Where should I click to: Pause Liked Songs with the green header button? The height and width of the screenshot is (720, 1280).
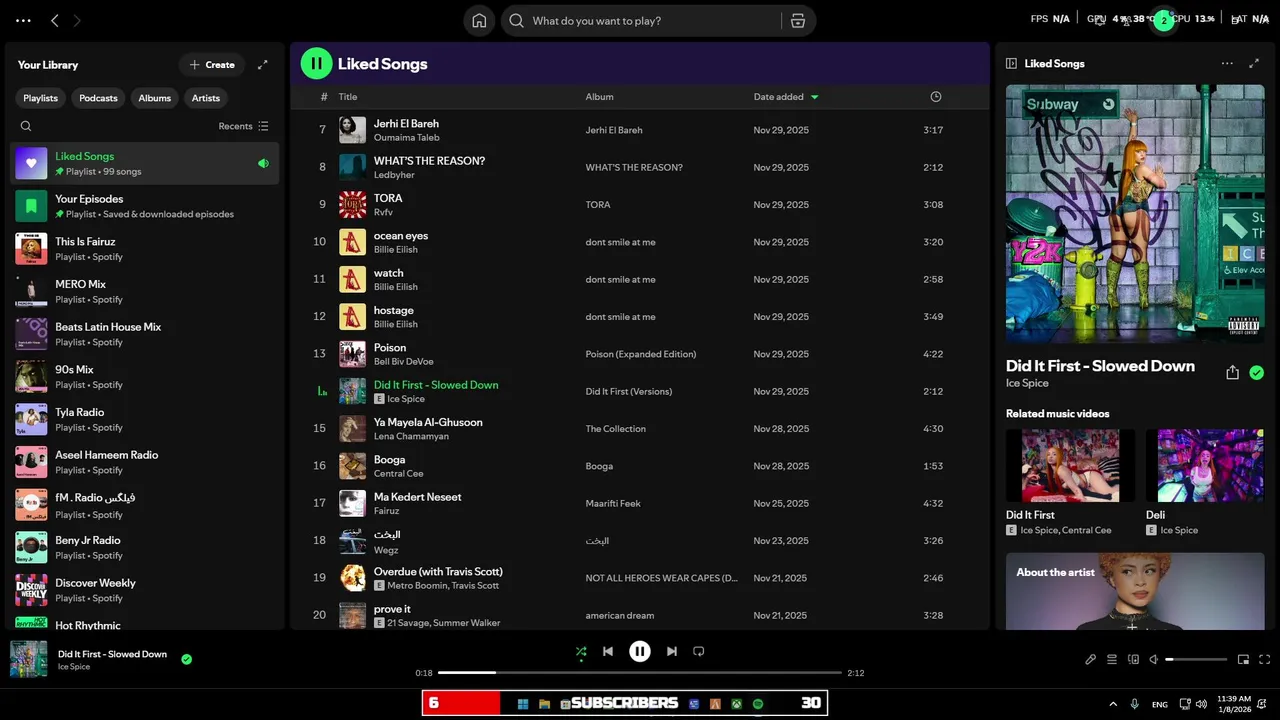pos(316,63)
